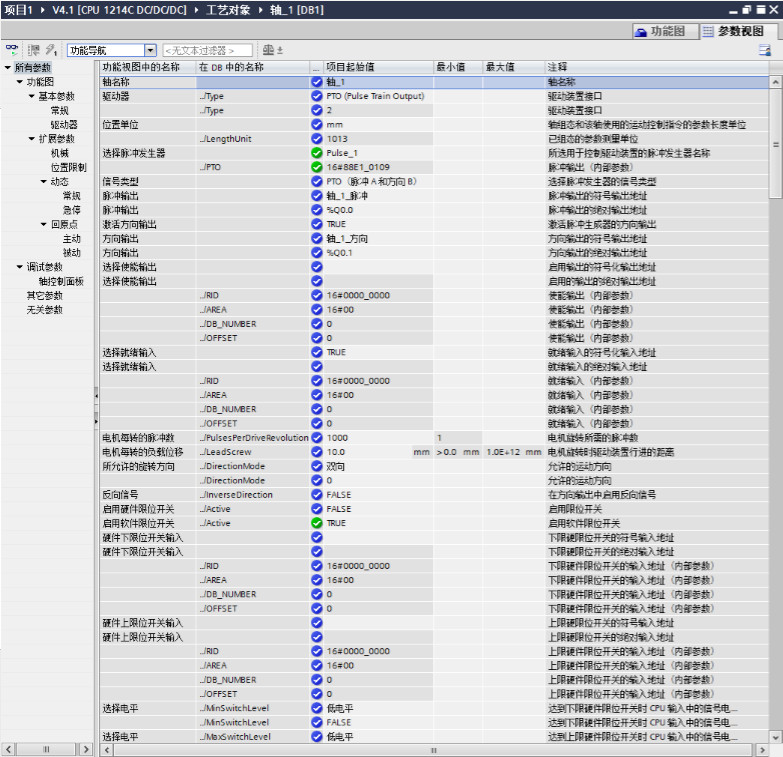Sort by 在 DB 中的名称 column header
Screen dimensions: 783x757
click(253, 67)
